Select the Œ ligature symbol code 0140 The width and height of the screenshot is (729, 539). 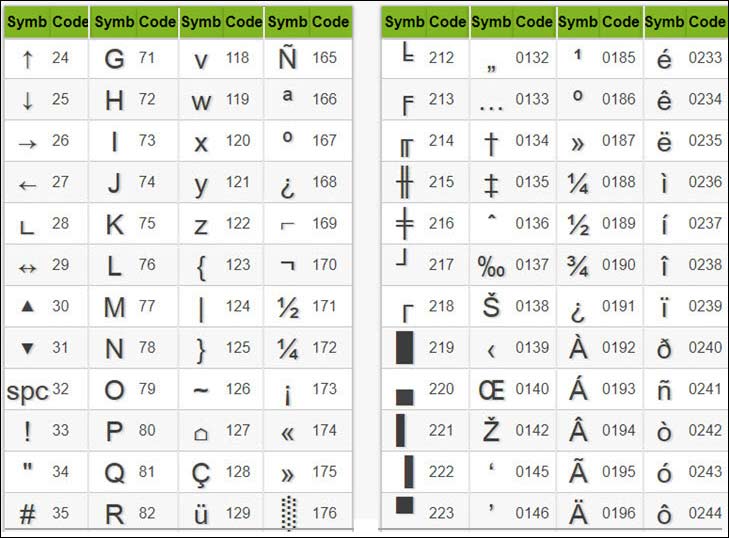[491, 390]
